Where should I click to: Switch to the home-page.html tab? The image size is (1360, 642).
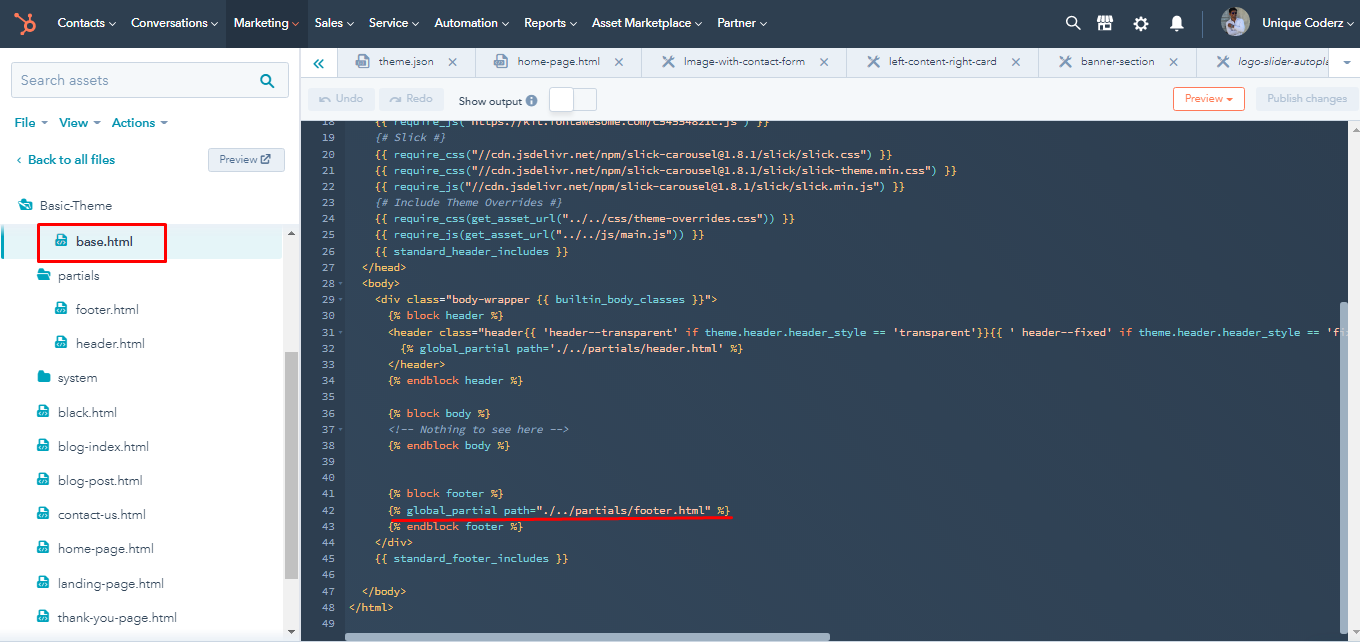coord(558,62)
